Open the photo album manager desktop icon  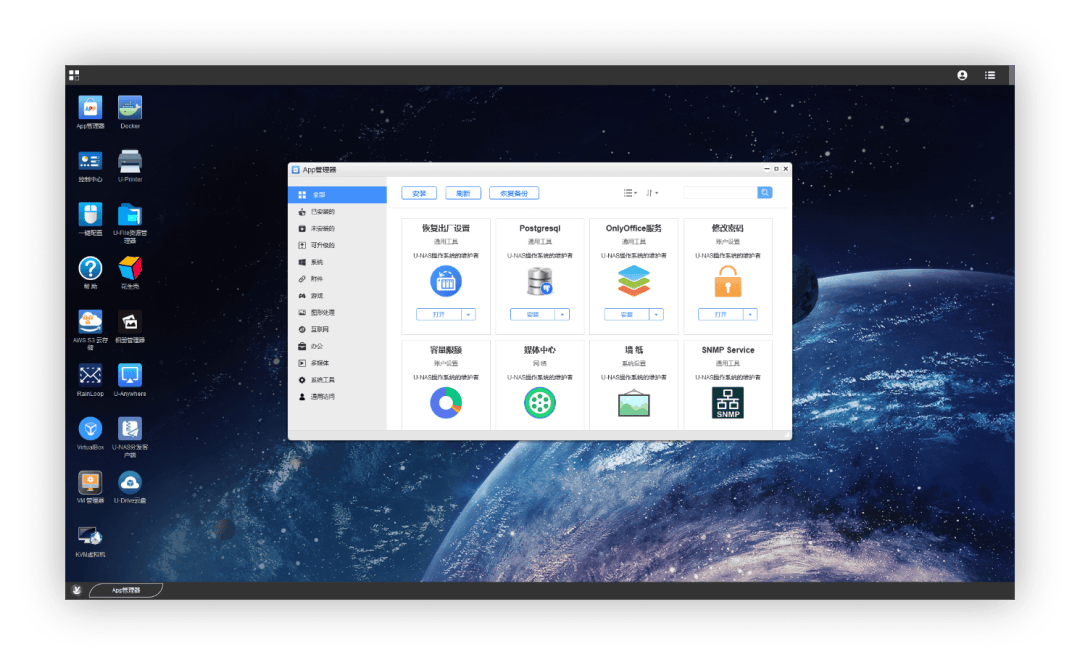(x=129, y=322)
